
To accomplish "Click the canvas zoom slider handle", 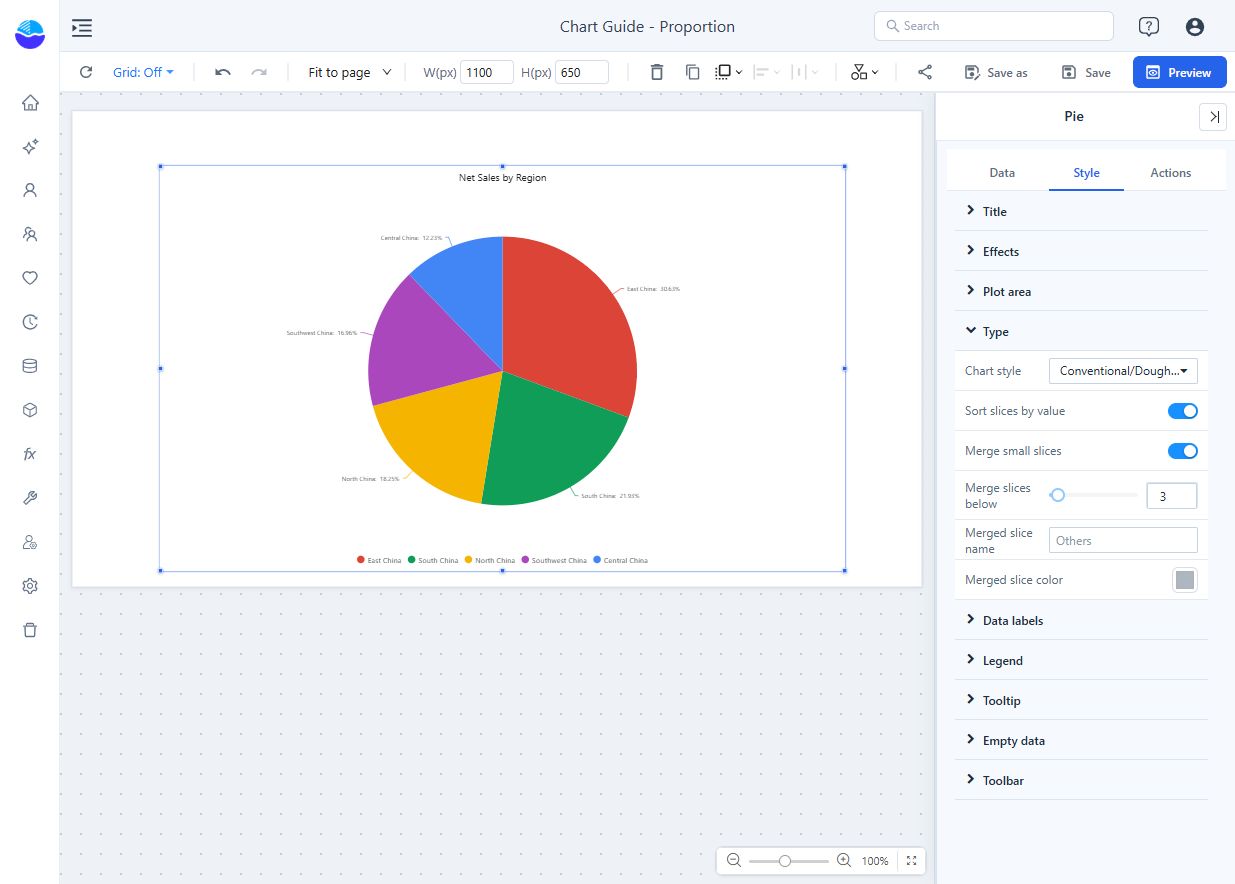I will (x=785, y=861).
